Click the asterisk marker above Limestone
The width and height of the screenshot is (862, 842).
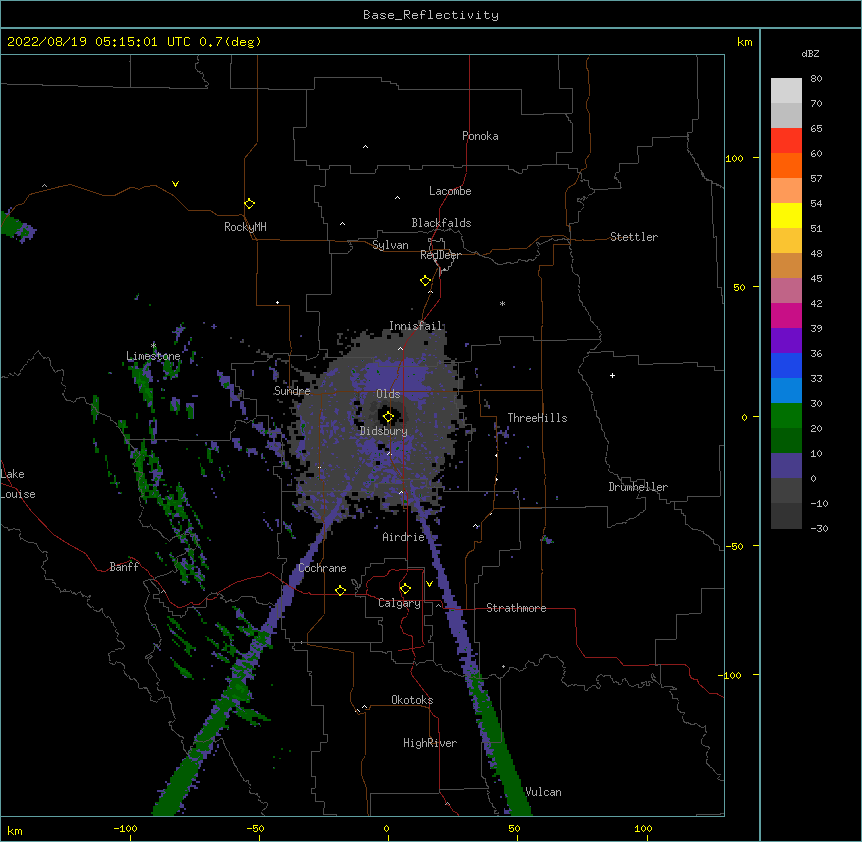tap(153, 345)
